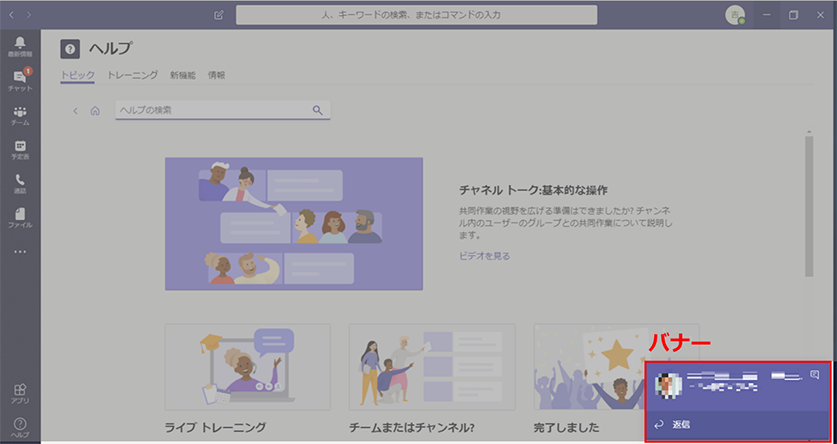Screen dimensions: 837x444
Task: Click 返信 in the notification banner
Action: point(680,425)
